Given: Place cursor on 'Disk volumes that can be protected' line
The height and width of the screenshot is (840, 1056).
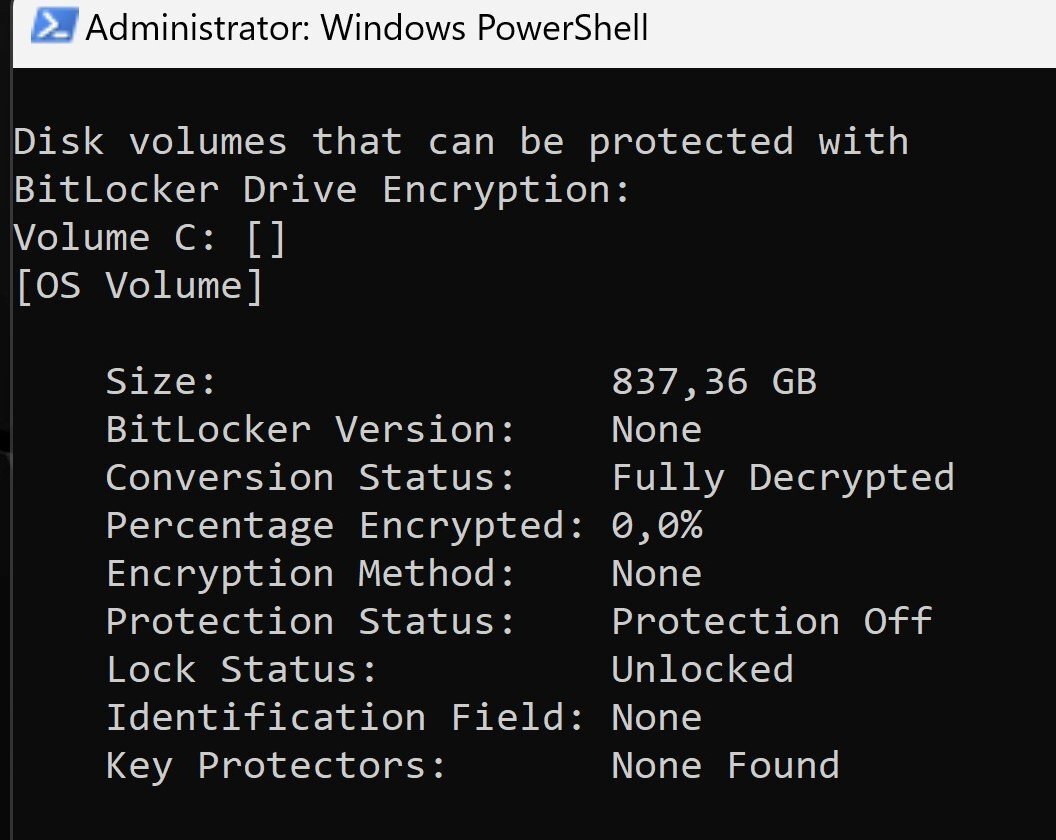Looking at the screenshot, I should [461, 142].
